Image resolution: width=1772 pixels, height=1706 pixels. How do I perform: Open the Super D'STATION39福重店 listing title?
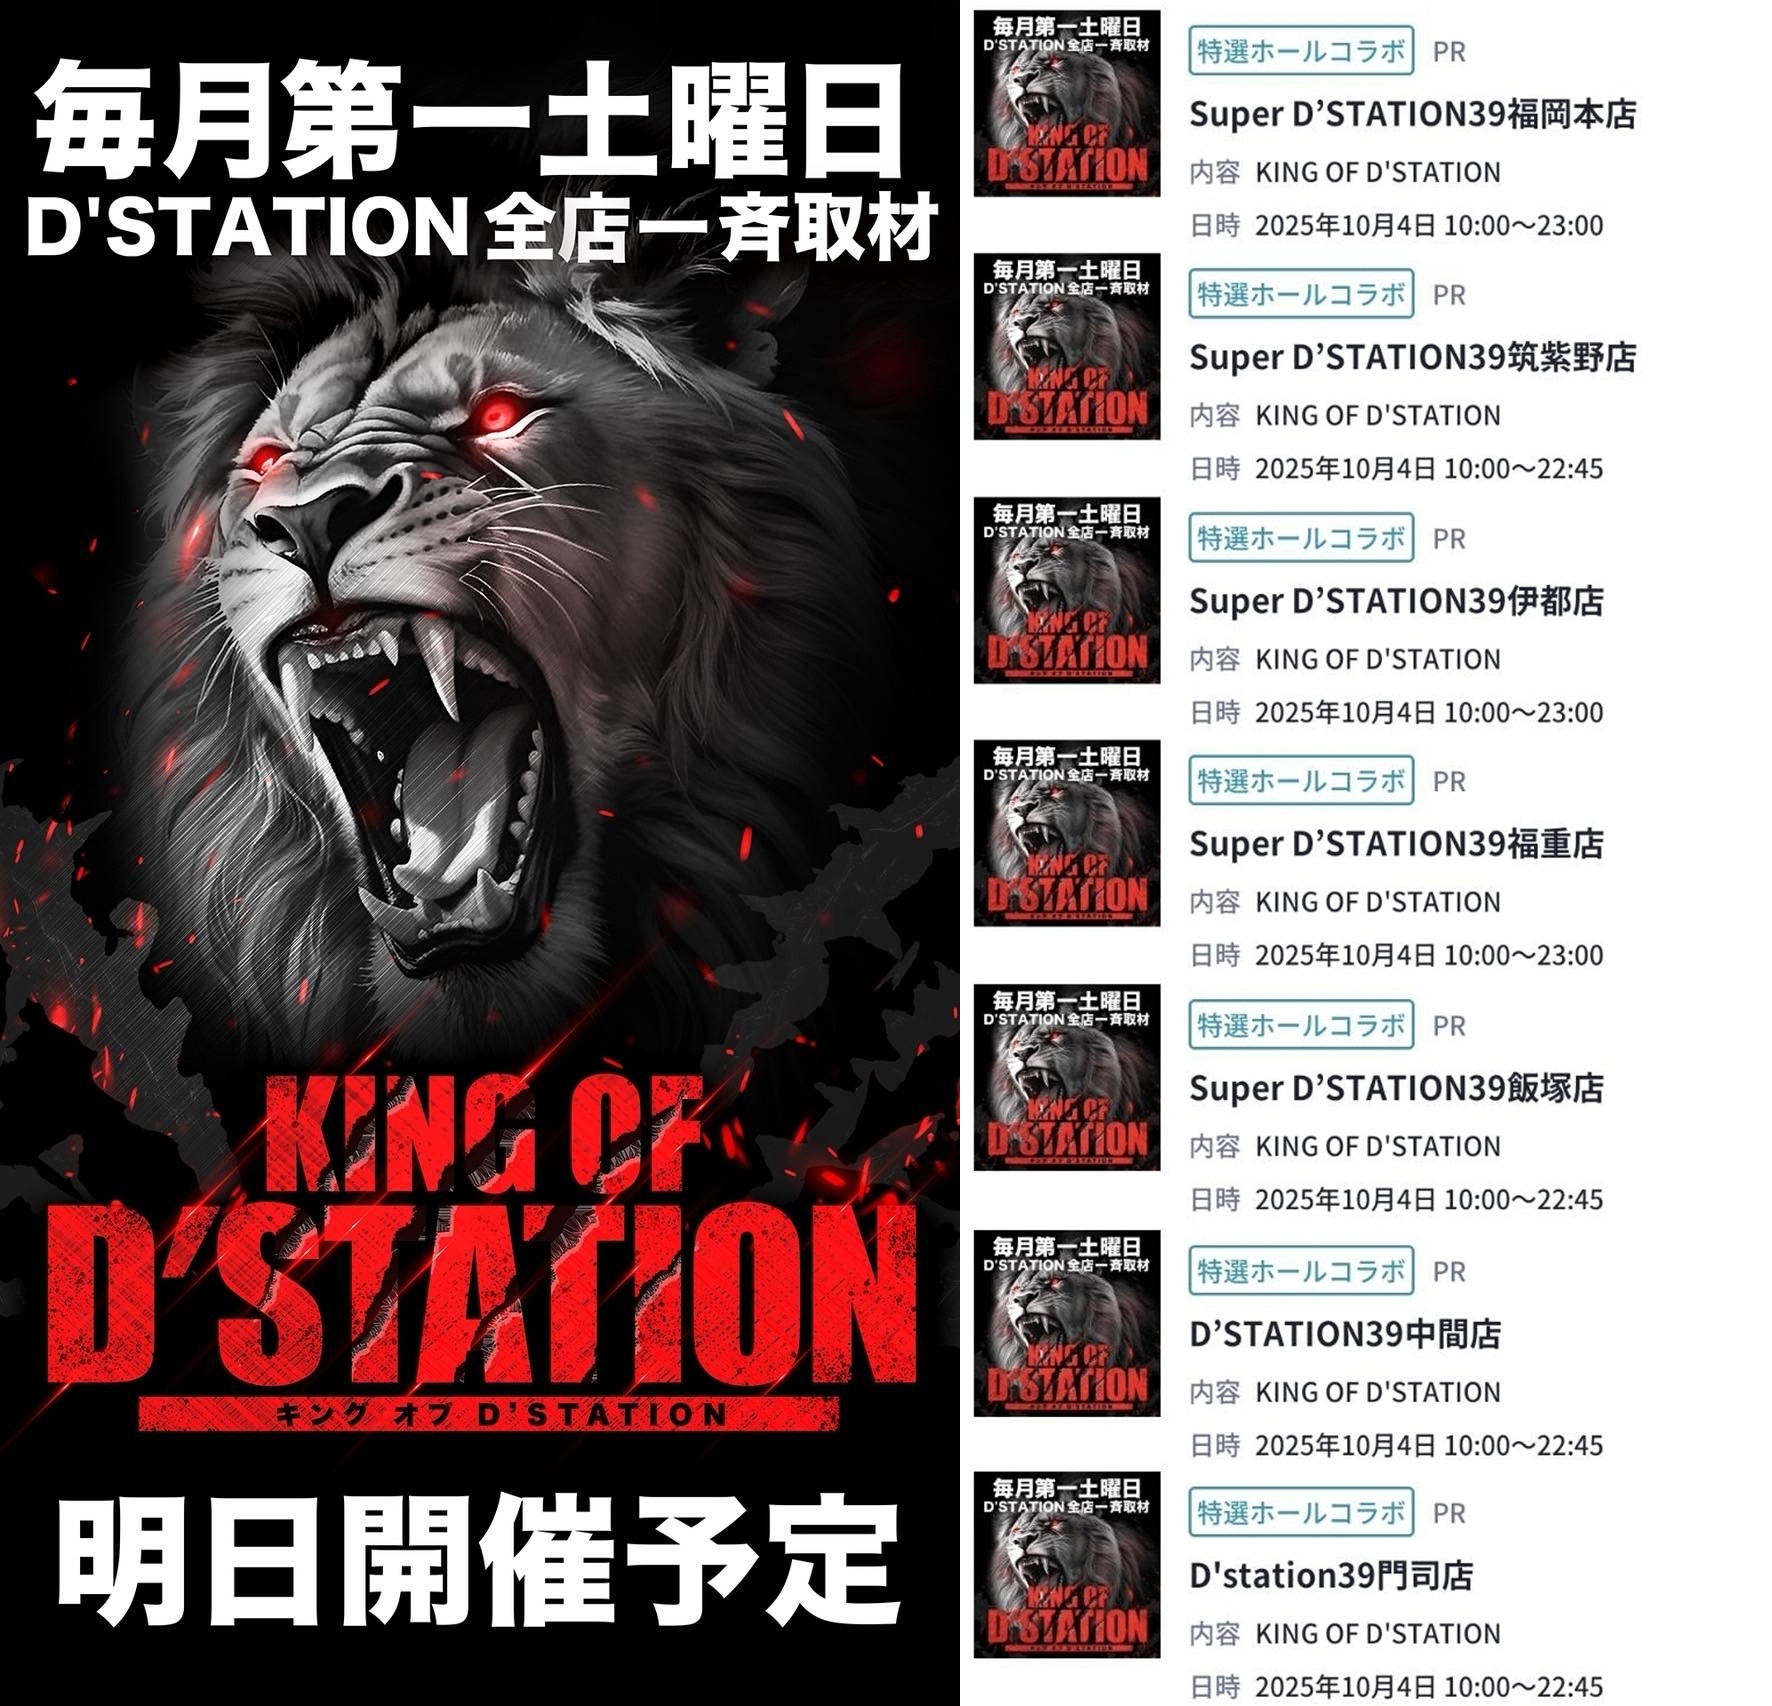coord(1396,844)
